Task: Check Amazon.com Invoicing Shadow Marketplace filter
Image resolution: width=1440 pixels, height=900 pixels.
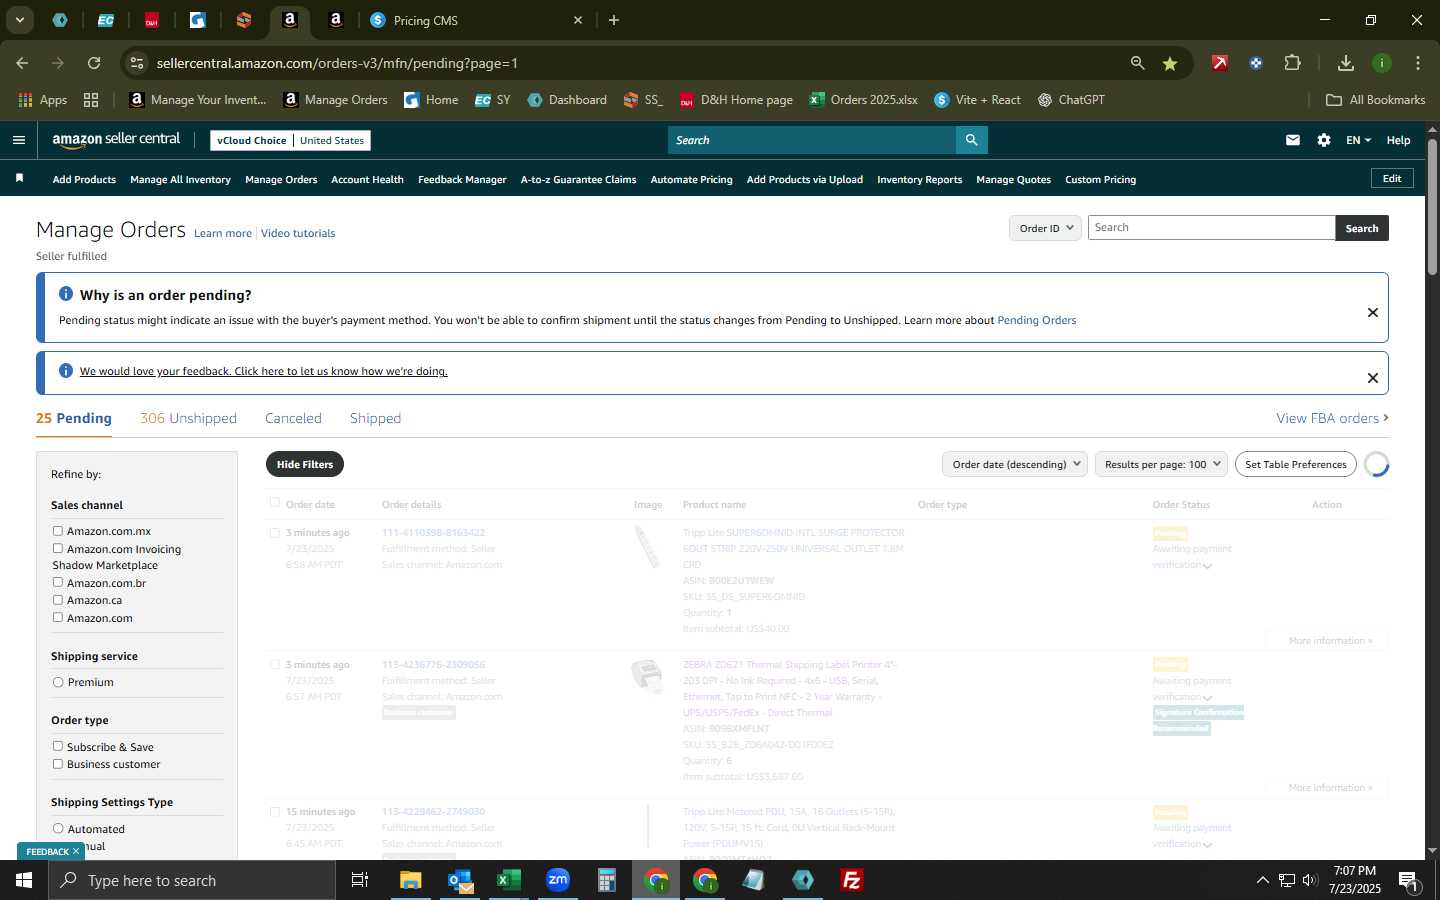Action: 58,548
